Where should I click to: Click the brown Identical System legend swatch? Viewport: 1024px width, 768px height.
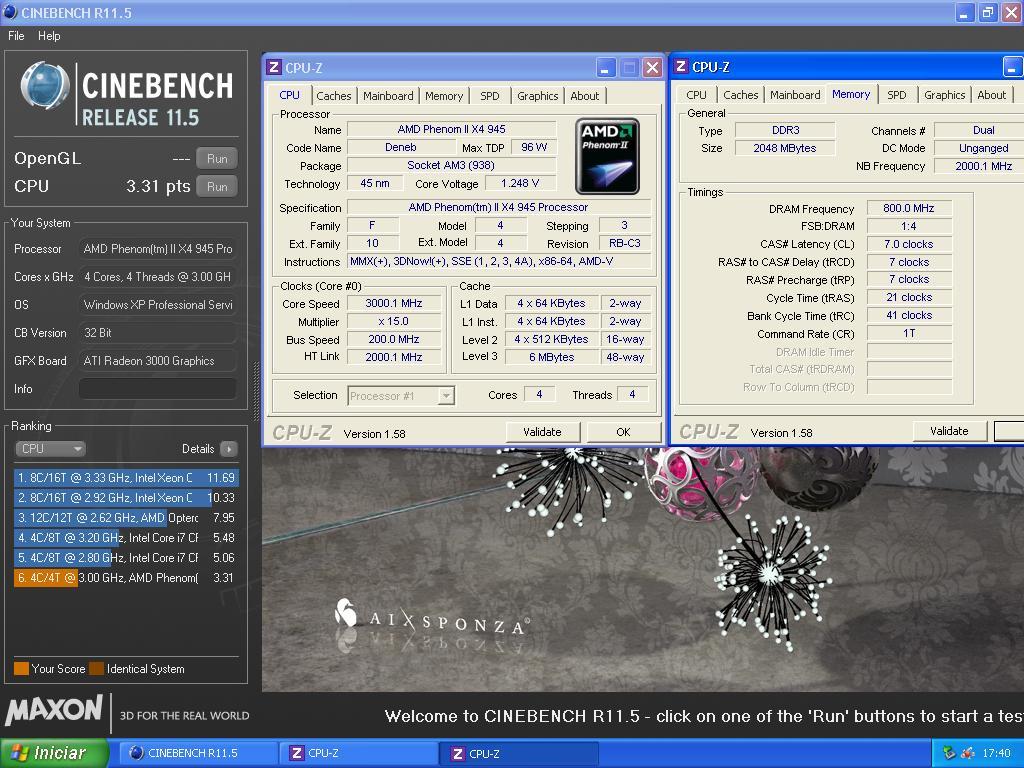tap(96, 668)
